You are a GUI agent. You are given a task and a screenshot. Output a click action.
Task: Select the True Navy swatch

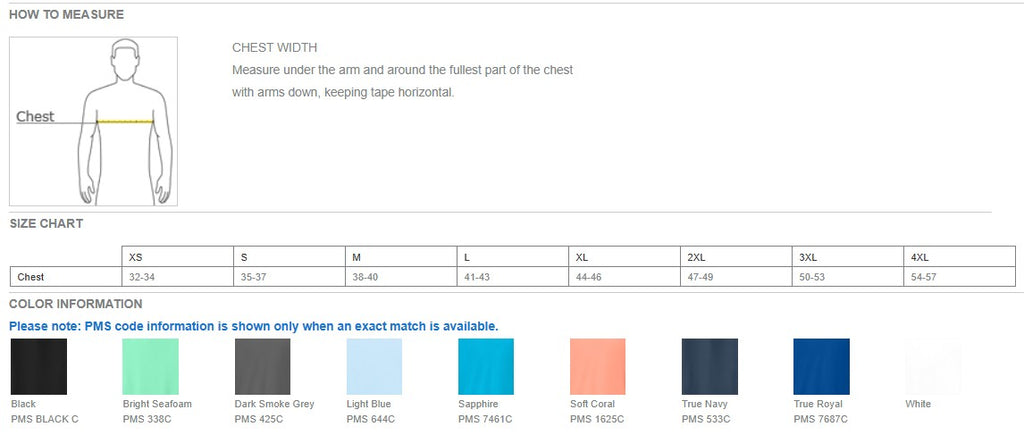(710, 366)
